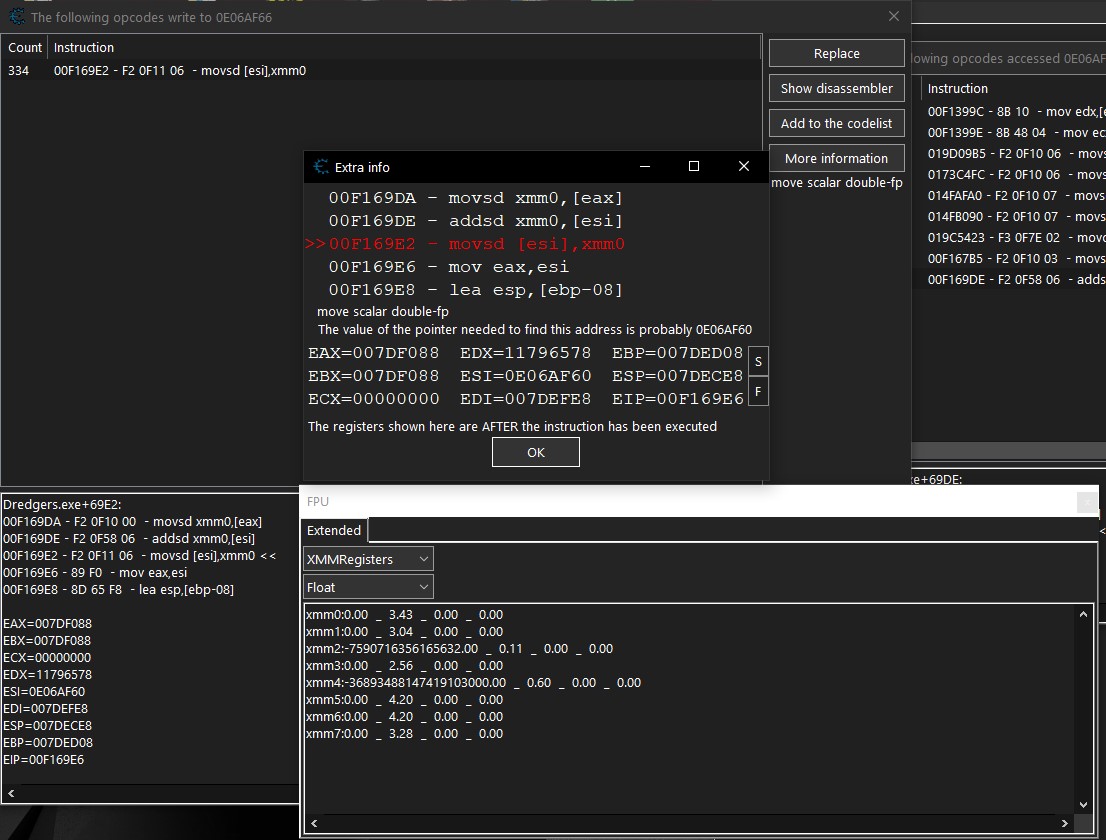Click the Cheat Engine icon in the Extra info title bar
Image resolution: width=1106 pixels, height=840 pixels.
point(321,167)
